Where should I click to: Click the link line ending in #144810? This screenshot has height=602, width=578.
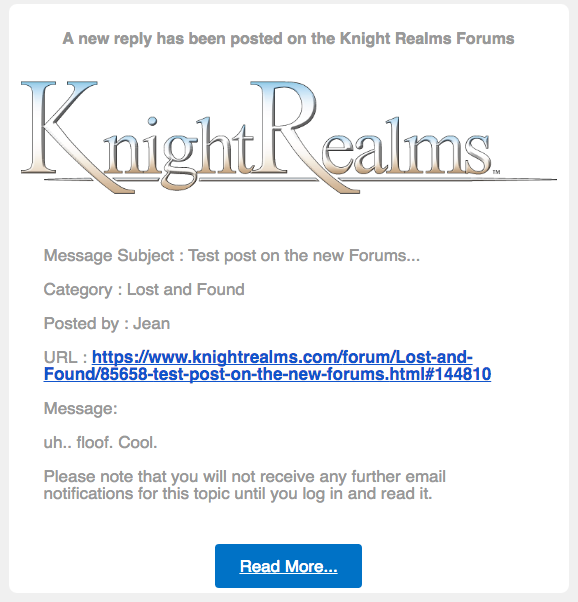tap(267, 374)
